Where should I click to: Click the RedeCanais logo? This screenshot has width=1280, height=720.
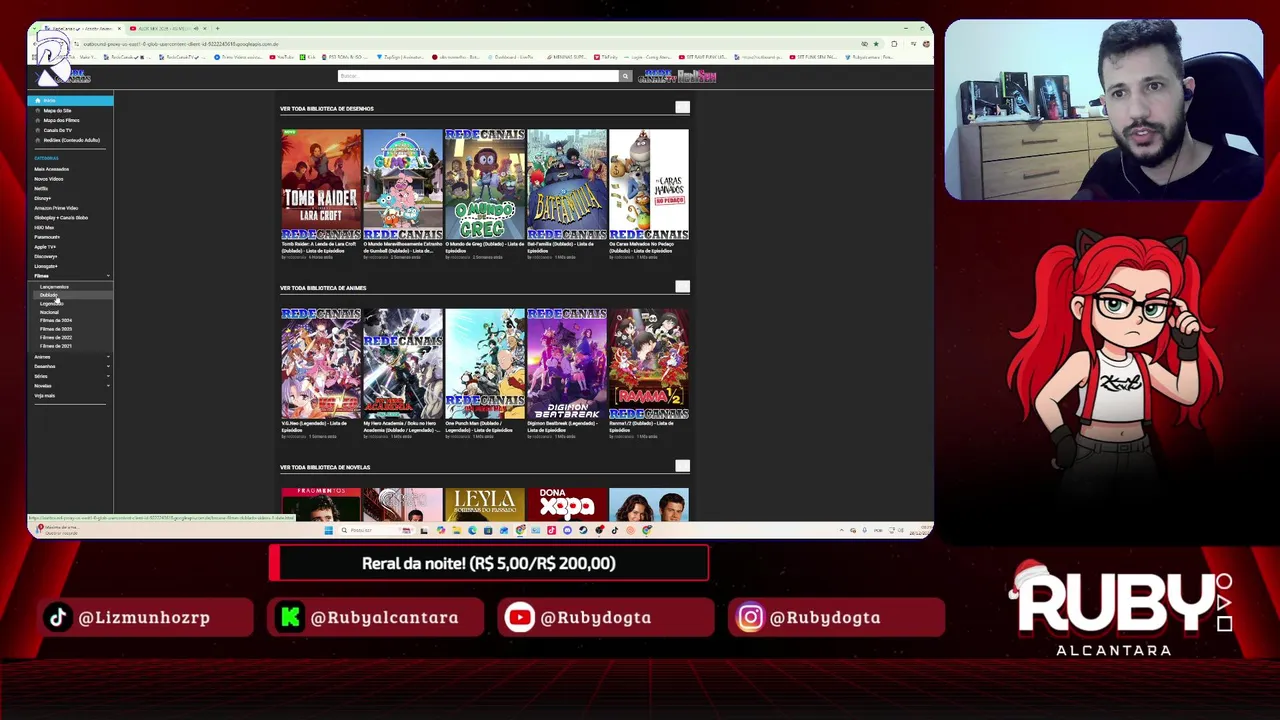coord(62,76)
